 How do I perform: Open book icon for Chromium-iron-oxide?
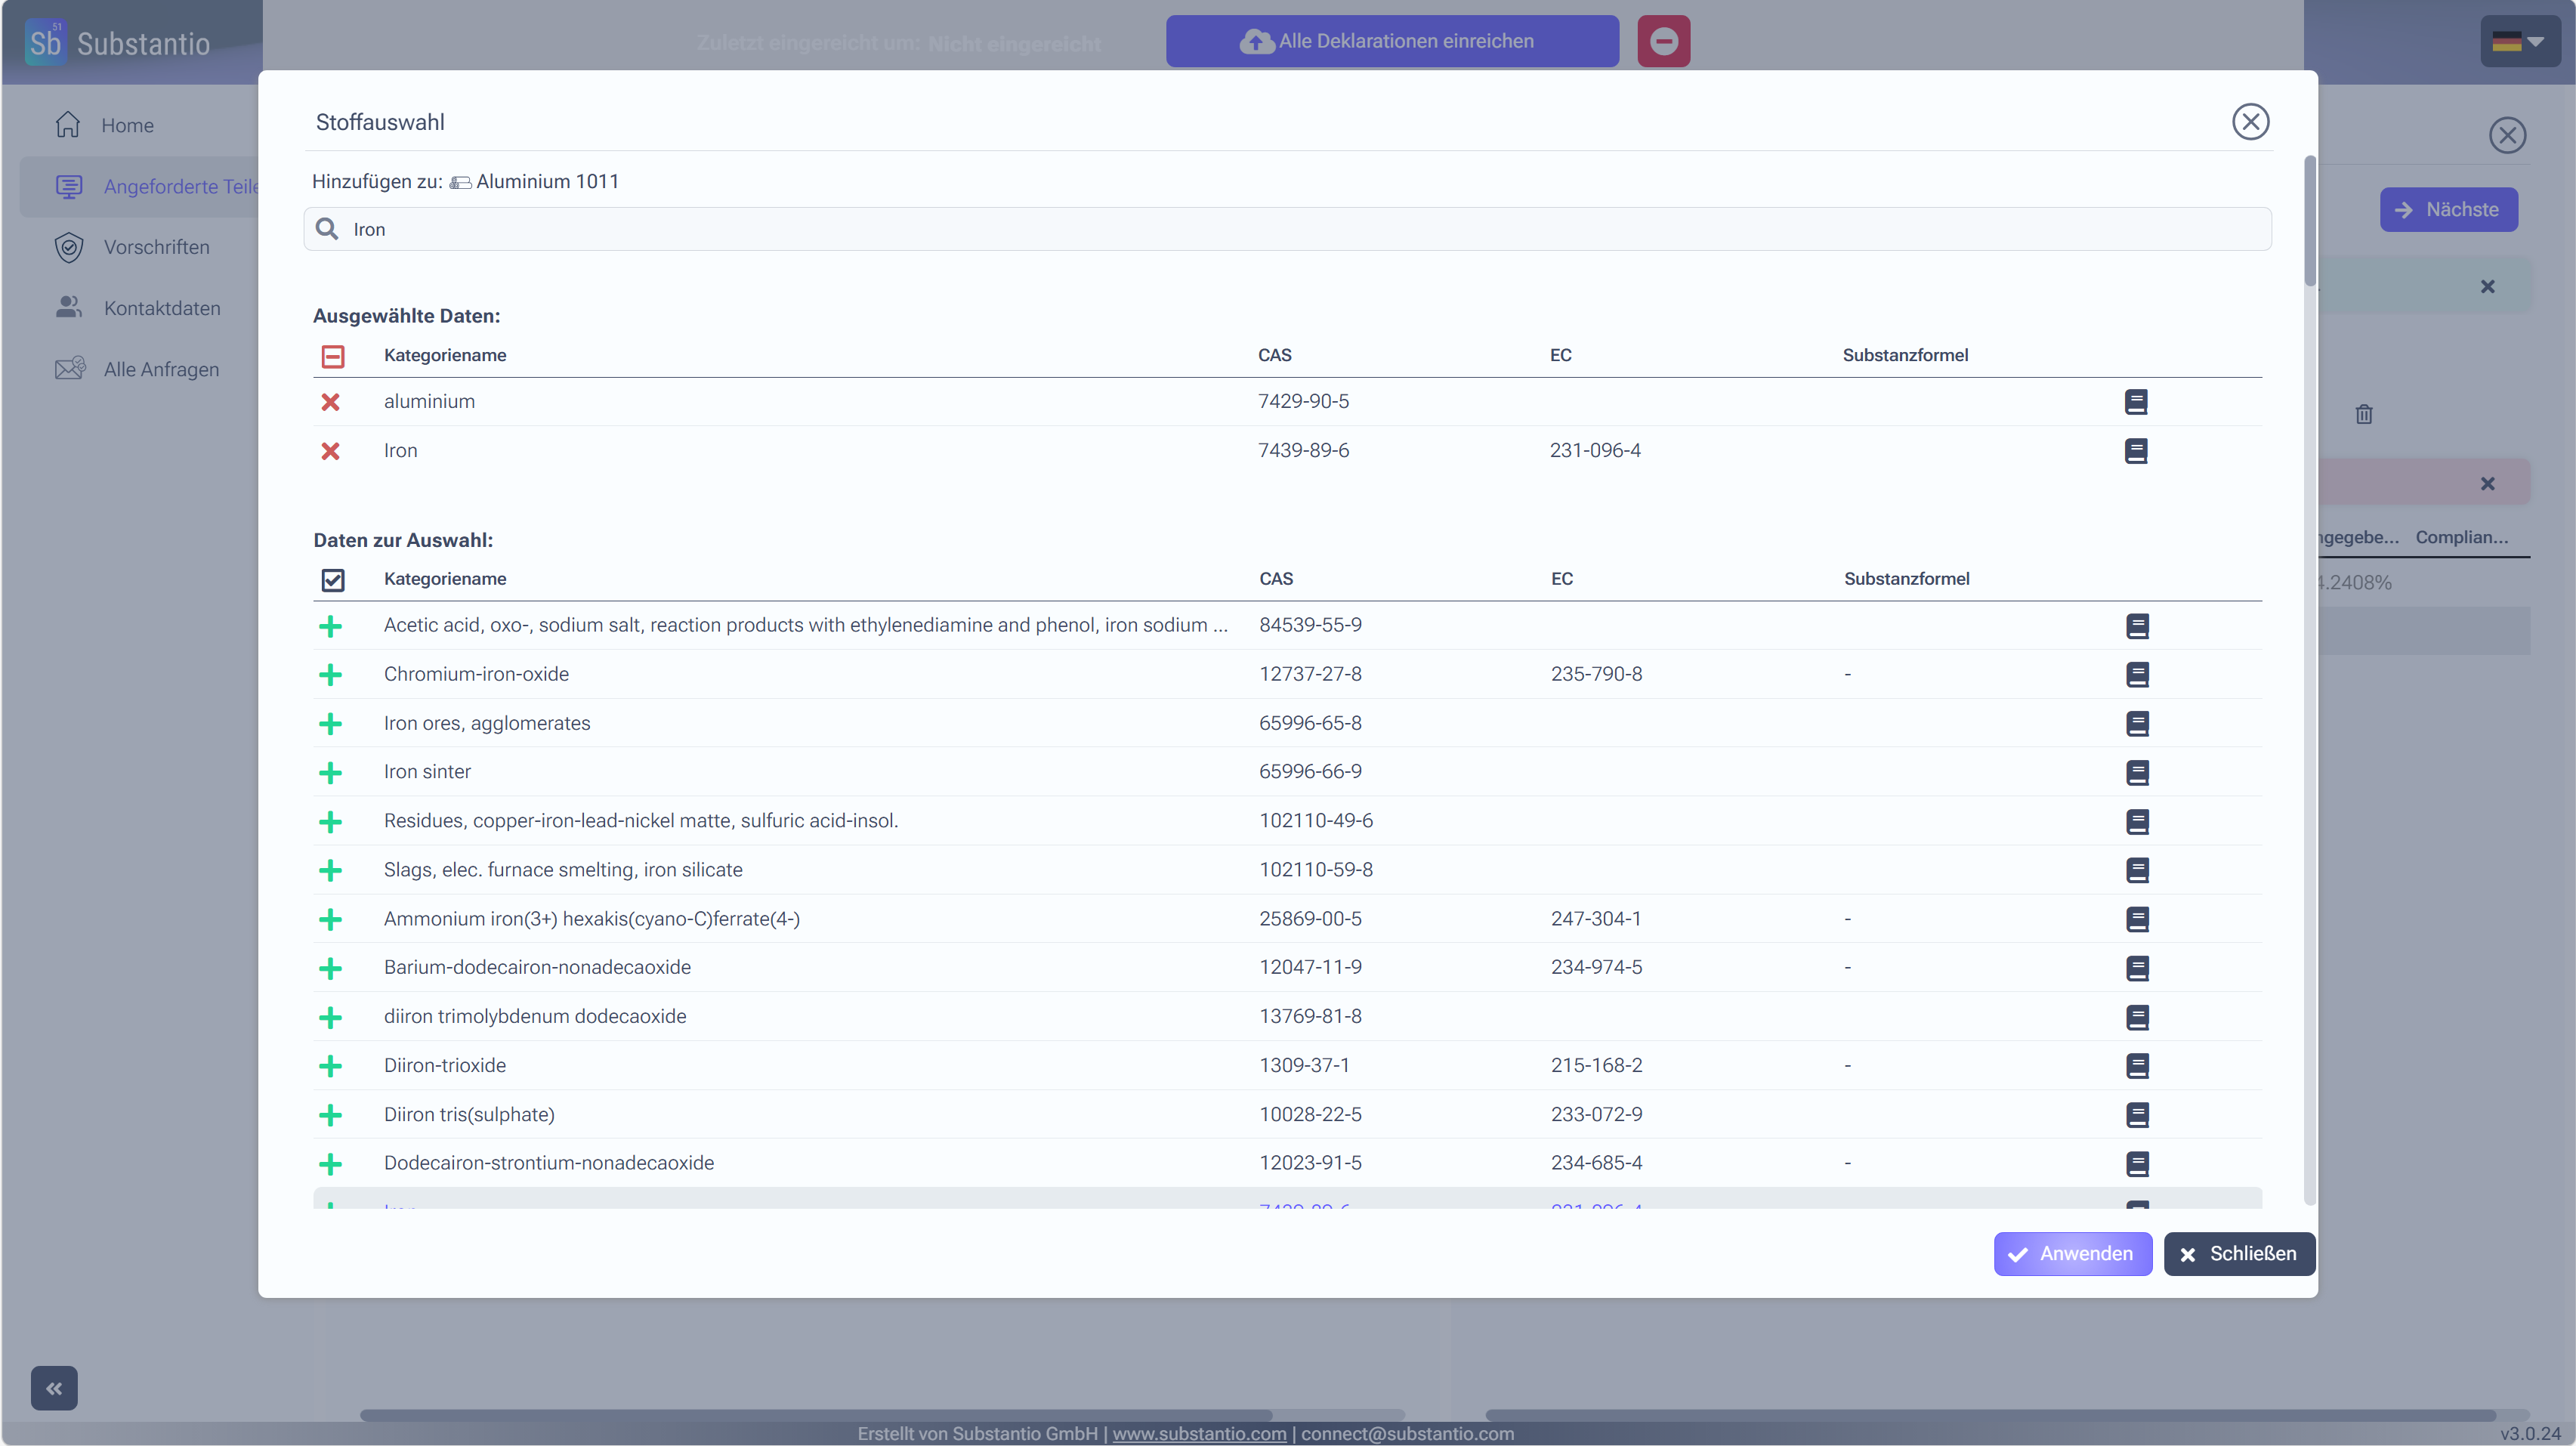[x=2137, y=675]
